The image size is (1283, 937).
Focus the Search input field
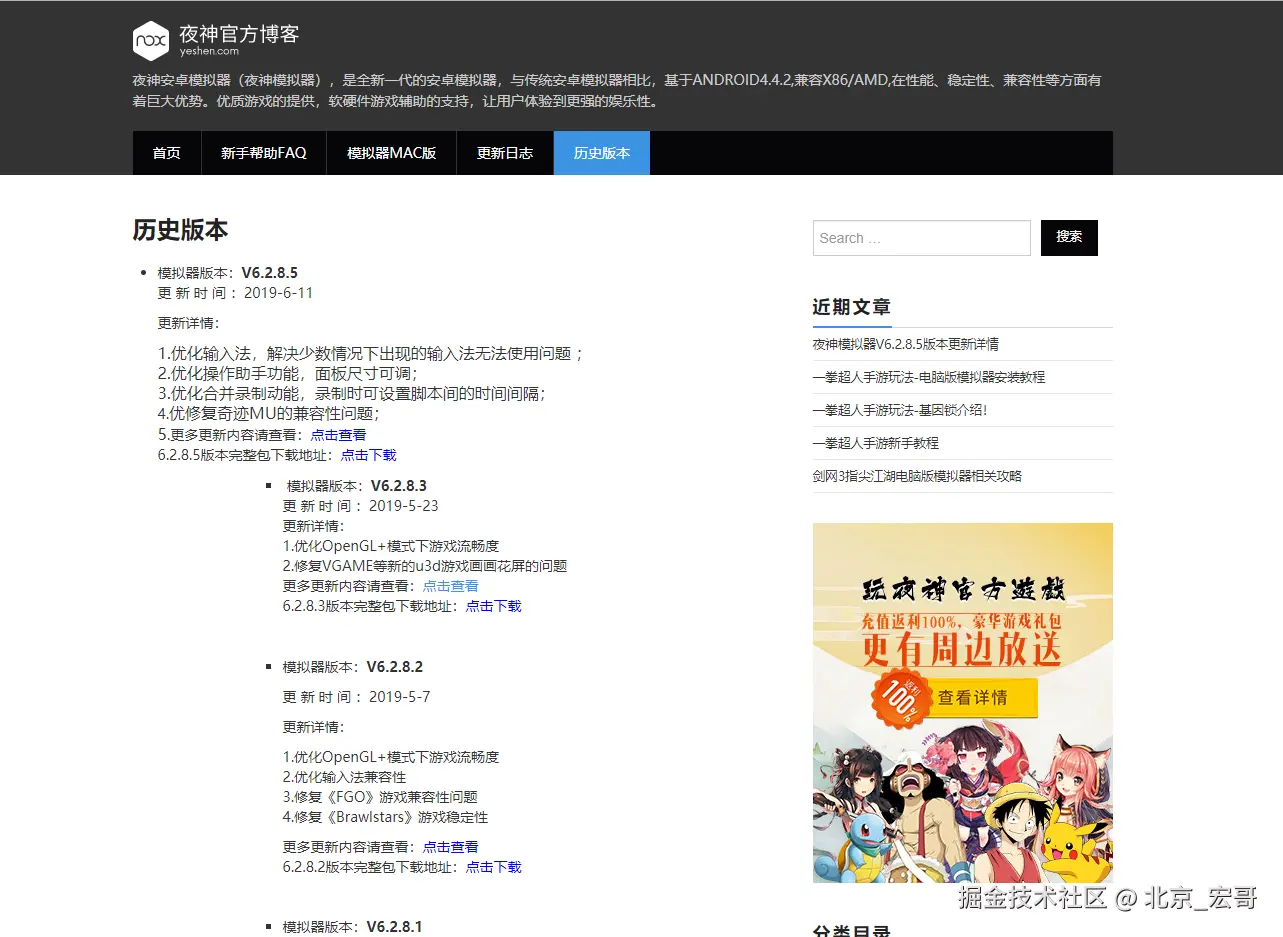click(921, 238)
